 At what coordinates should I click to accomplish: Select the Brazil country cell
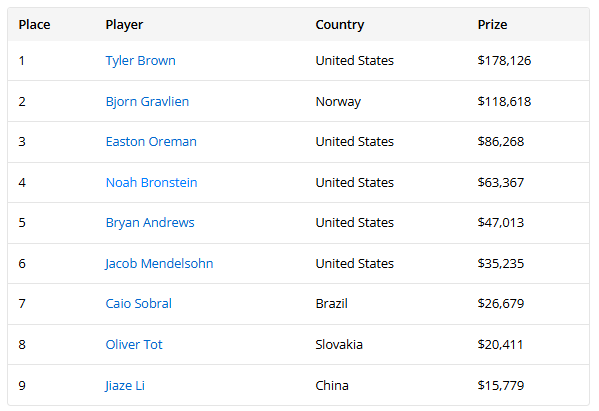[x=332, y=304]
